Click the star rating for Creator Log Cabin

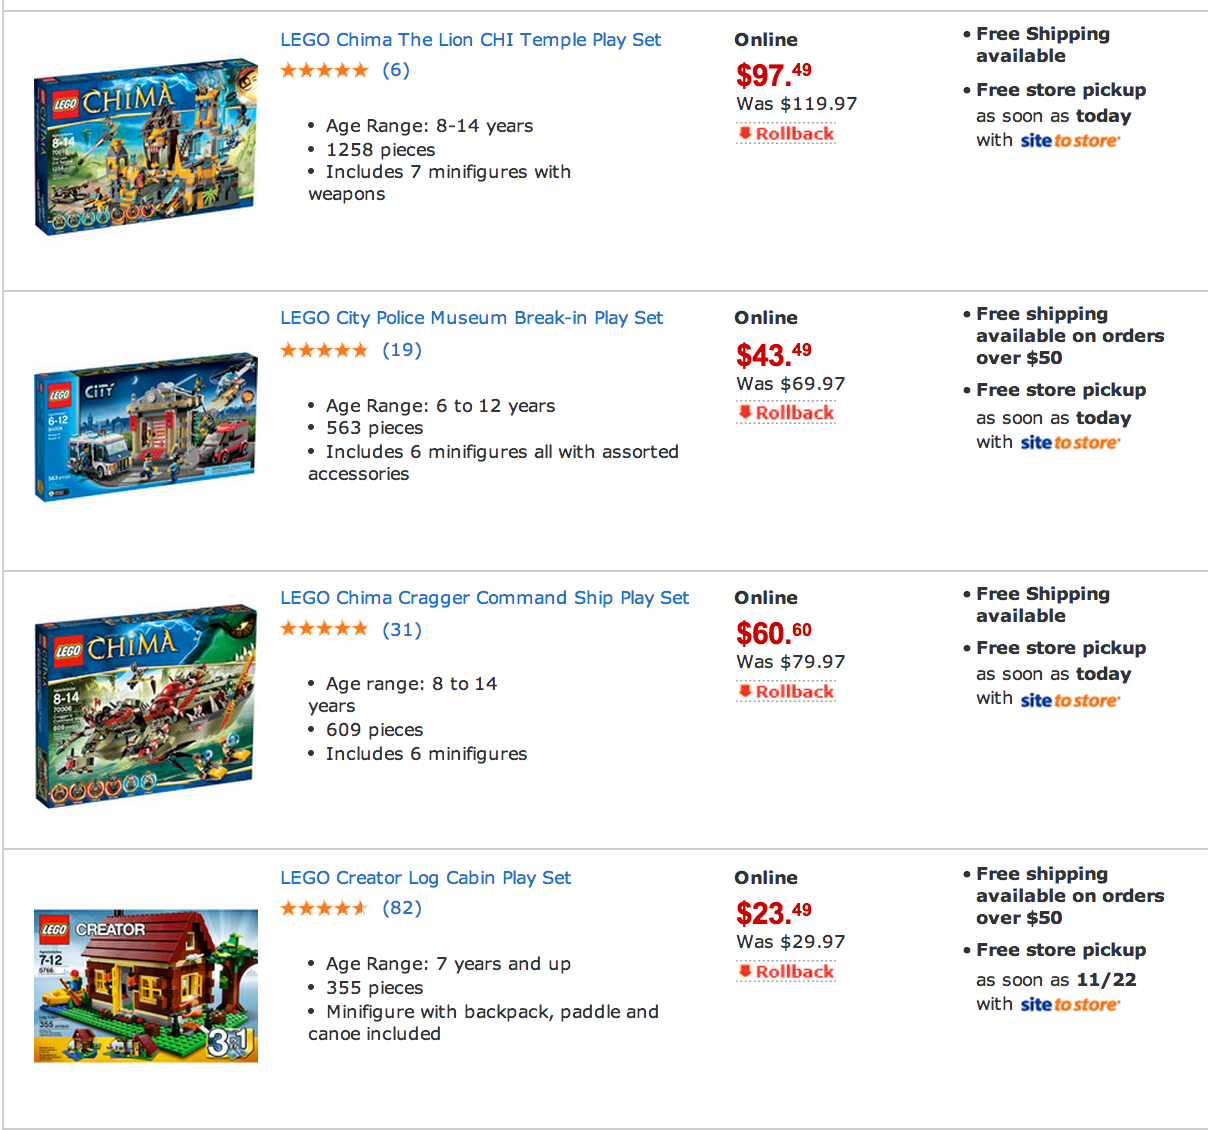pyautogui.click(x=324, y=908)
